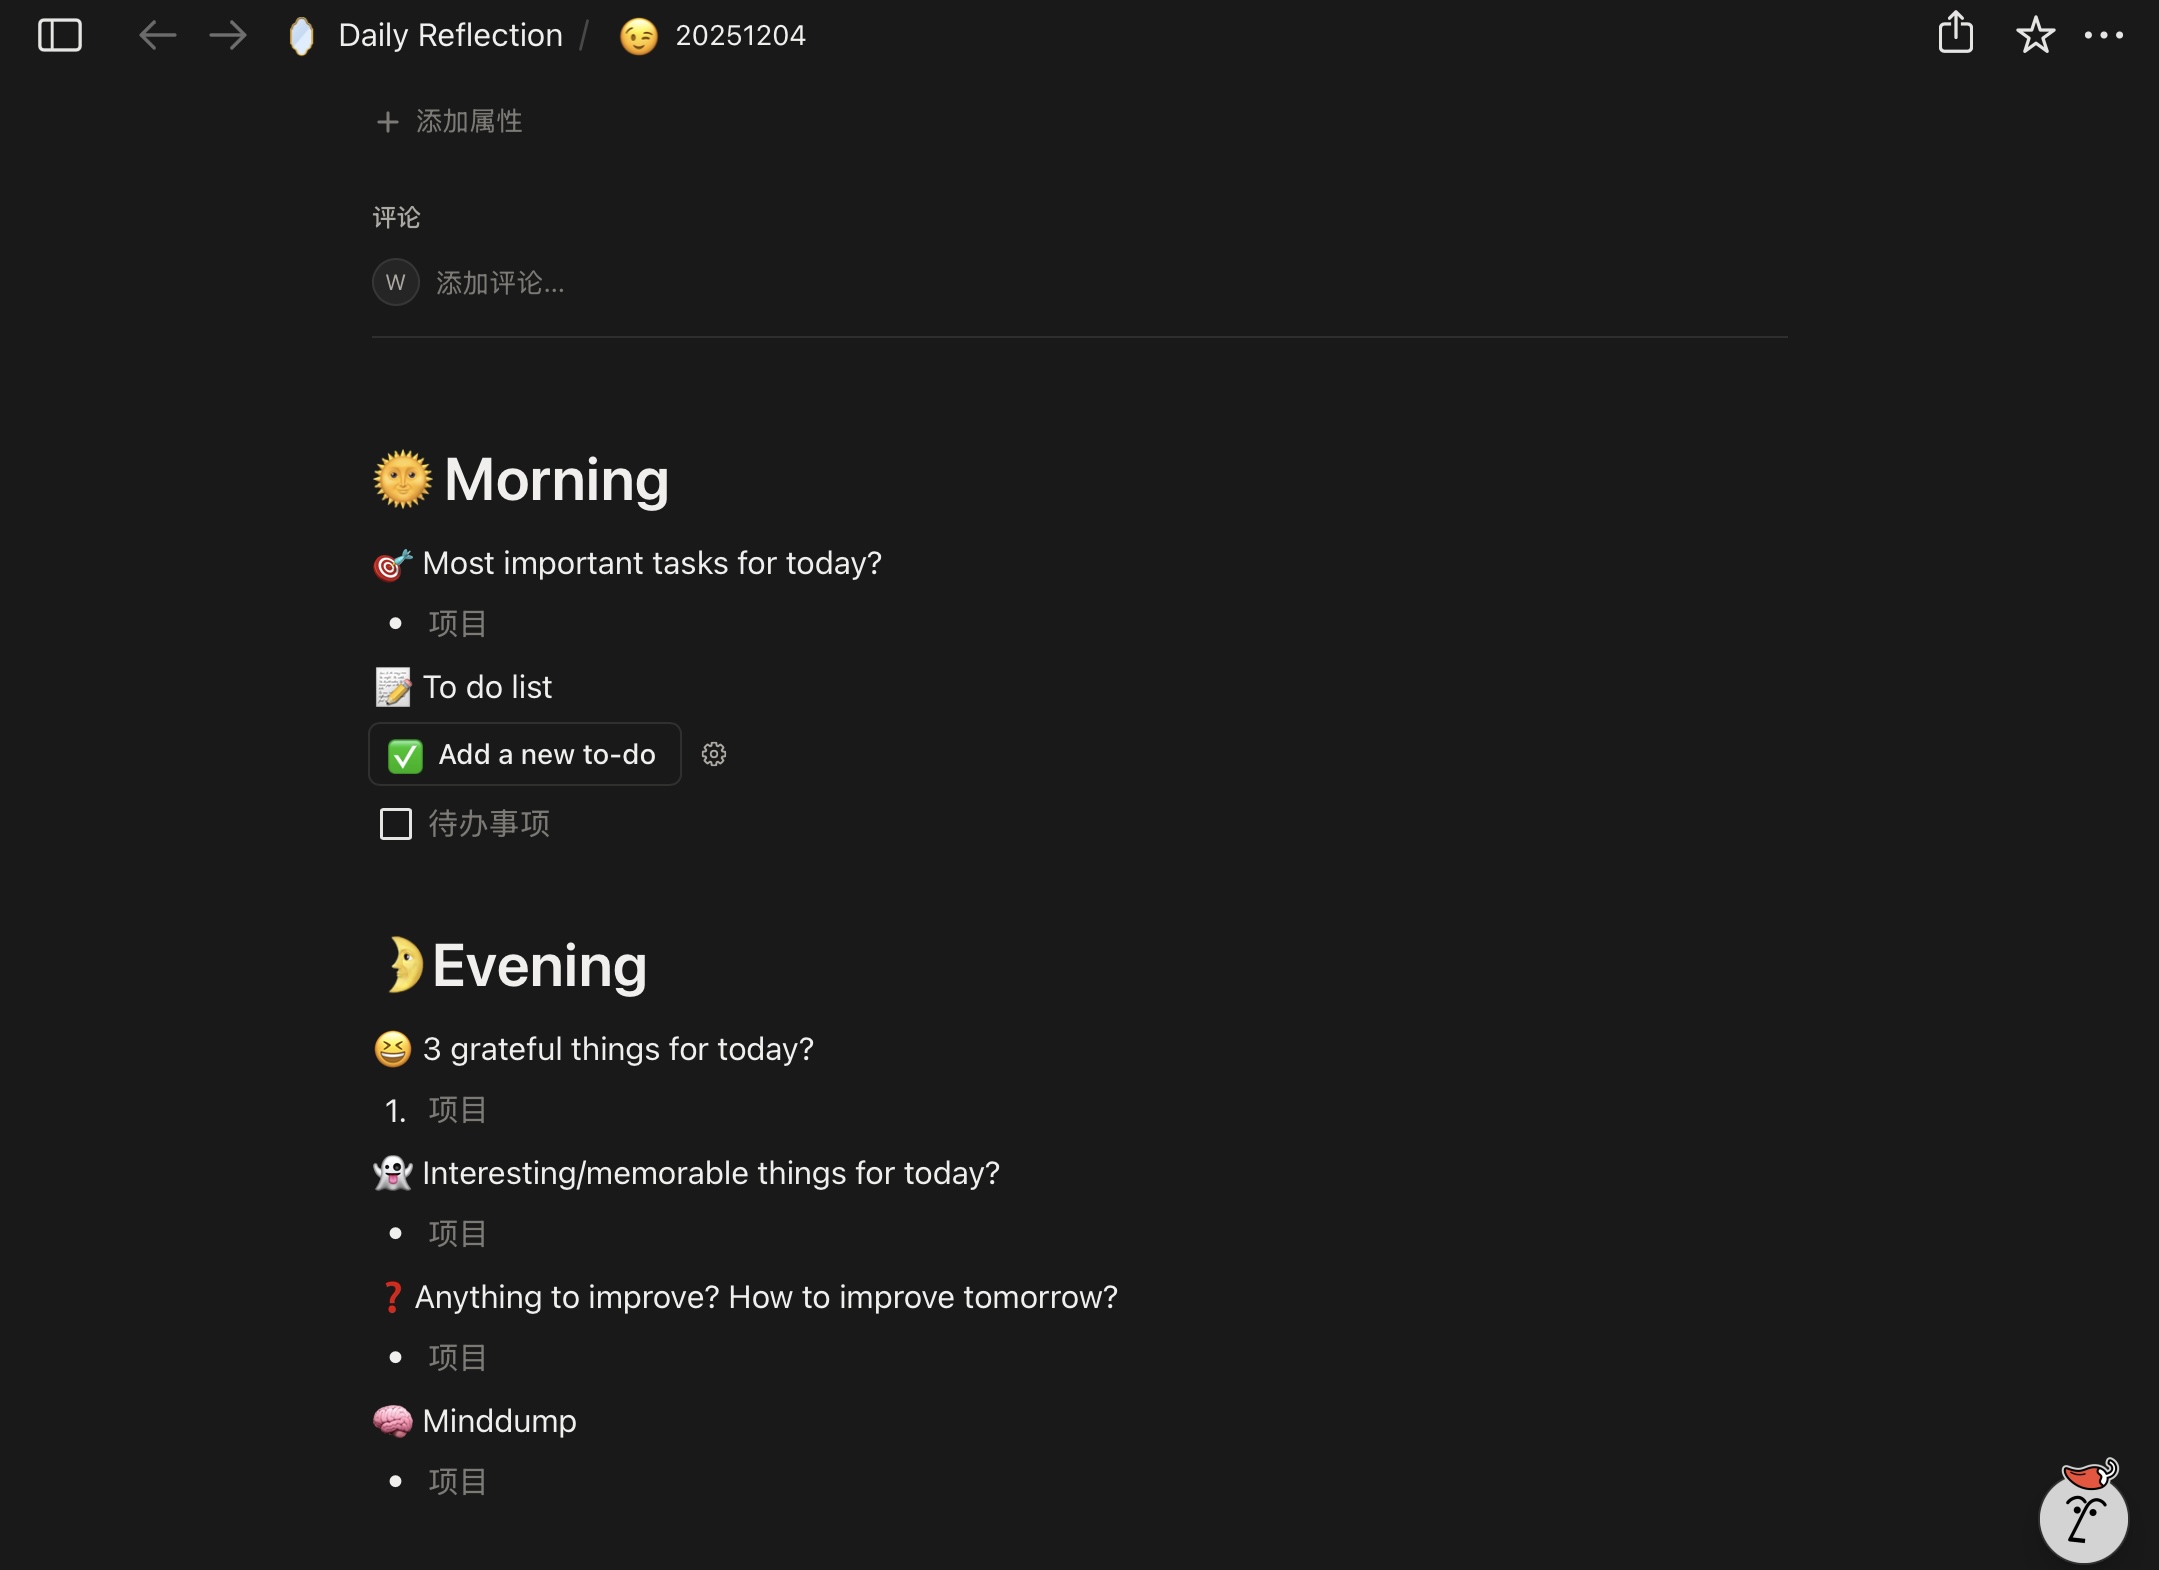Open Daily Reflection breadcrumb
Viewport: 2159px width, 1570px height.
(x=450, y=36)
